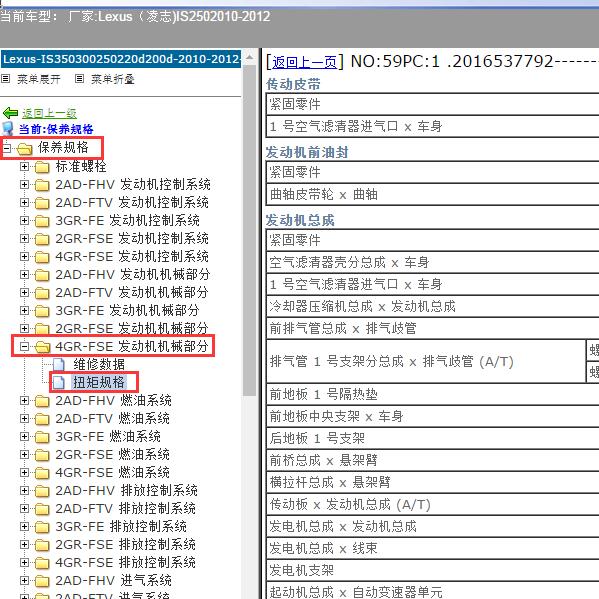The image size is (599, 599).
Task: Click the 菜单展开 expand-menu icon
Action: [5, 79]
